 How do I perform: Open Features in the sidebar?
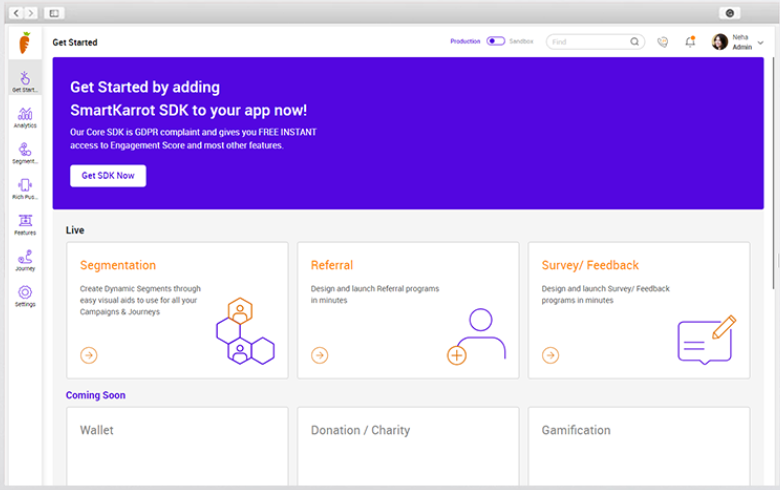pyautogui.click(x=25, y=225)
